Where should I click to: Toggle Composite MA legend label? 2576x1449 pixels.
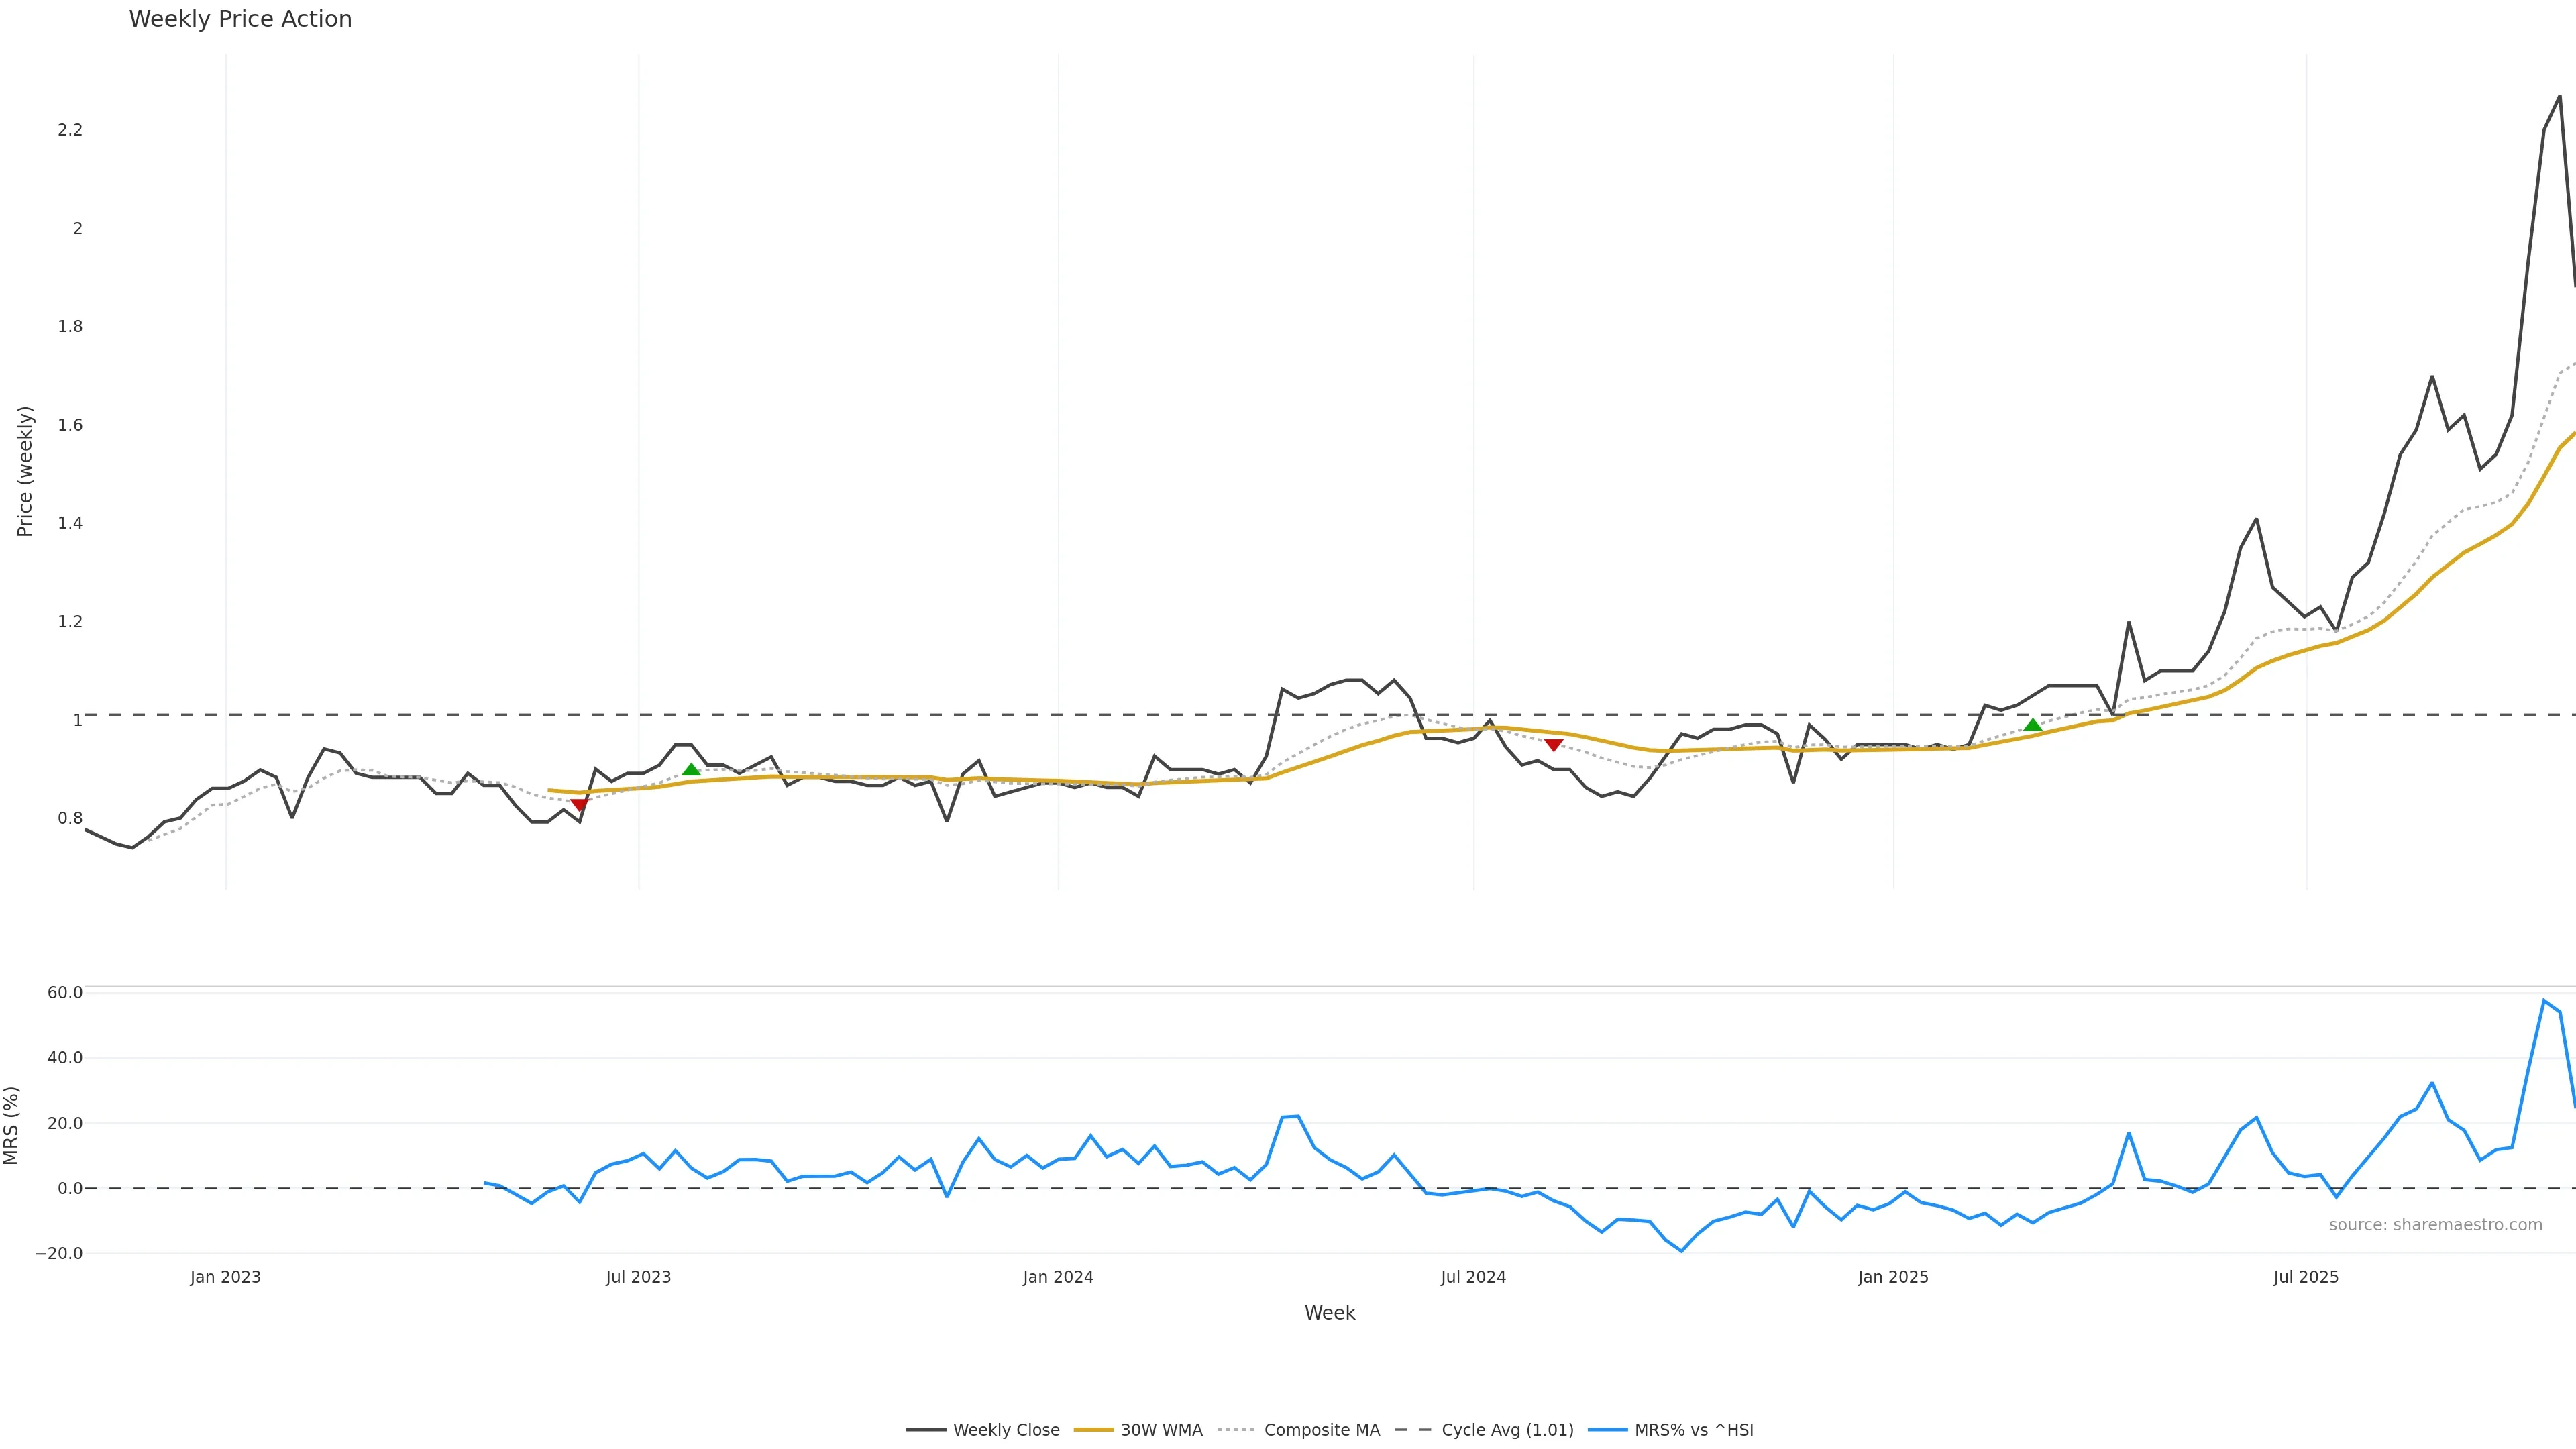[x=1321, y=1430]
